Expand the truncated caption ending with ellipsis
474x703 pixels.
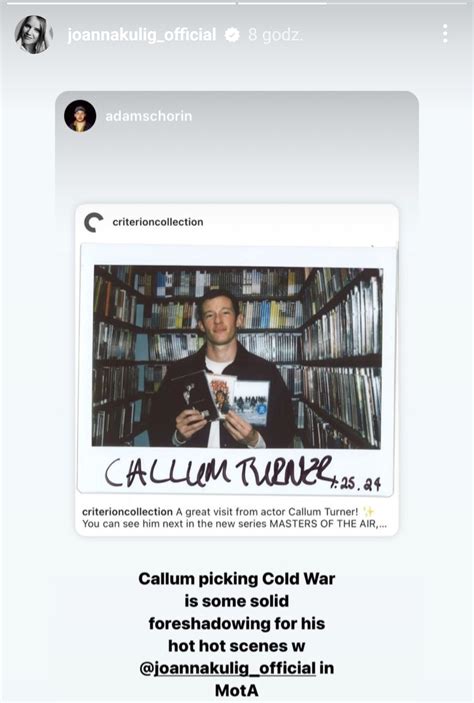pos(383,524)
